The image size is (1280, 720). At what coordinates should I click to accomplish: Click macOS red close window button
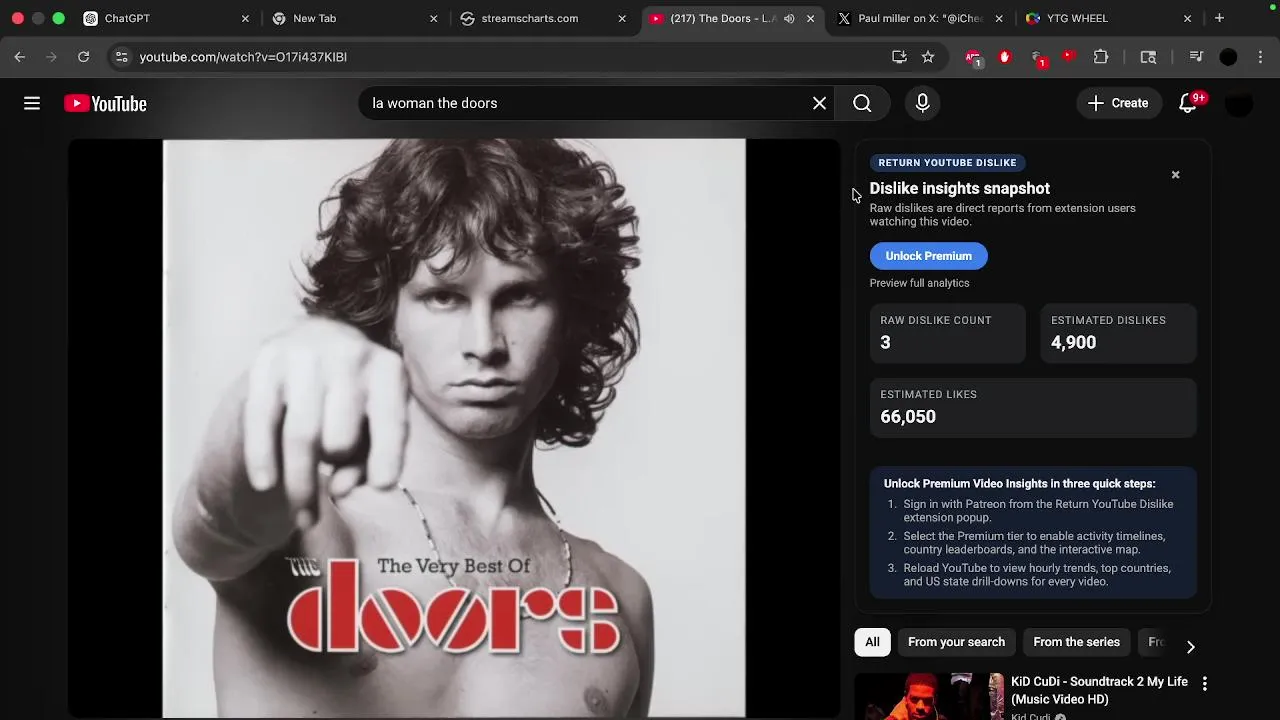(x=17, y=18)
